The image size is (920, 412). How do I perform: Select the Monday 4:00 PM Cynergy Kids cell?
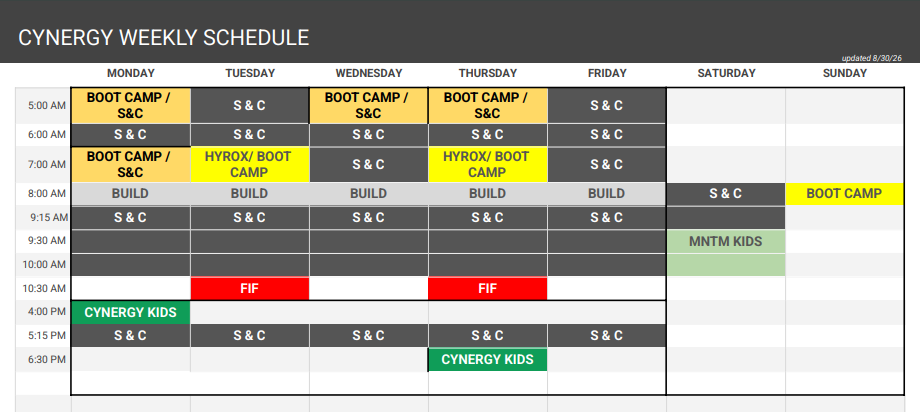pos(131,312)
